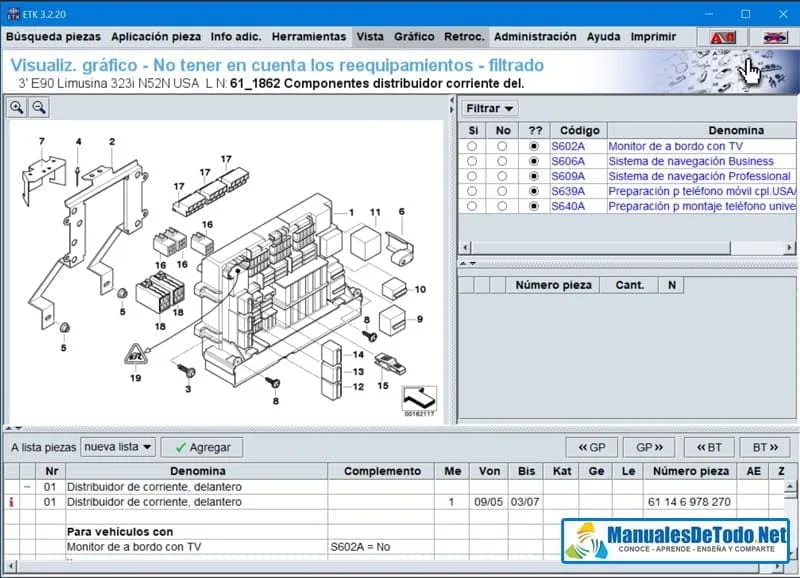
Task: Click the red warning toolbar icon
Action: 723,37
